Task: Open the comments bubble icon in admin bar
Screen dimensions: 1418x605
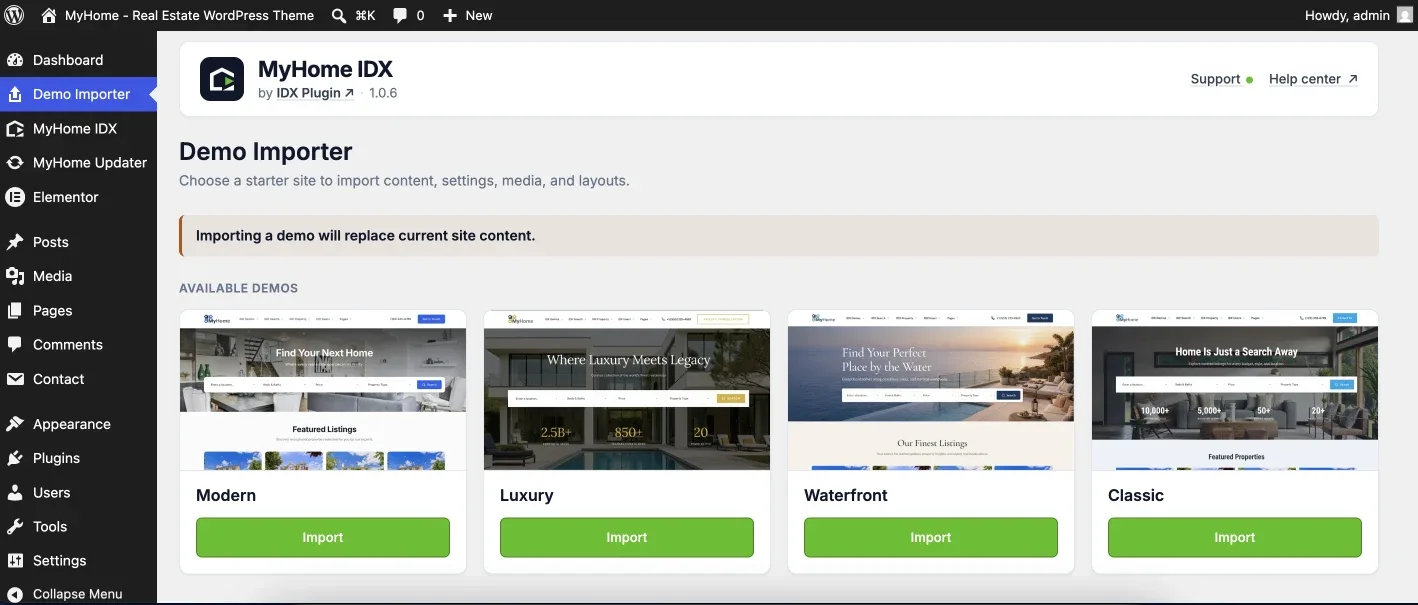Action: [400, 15]
